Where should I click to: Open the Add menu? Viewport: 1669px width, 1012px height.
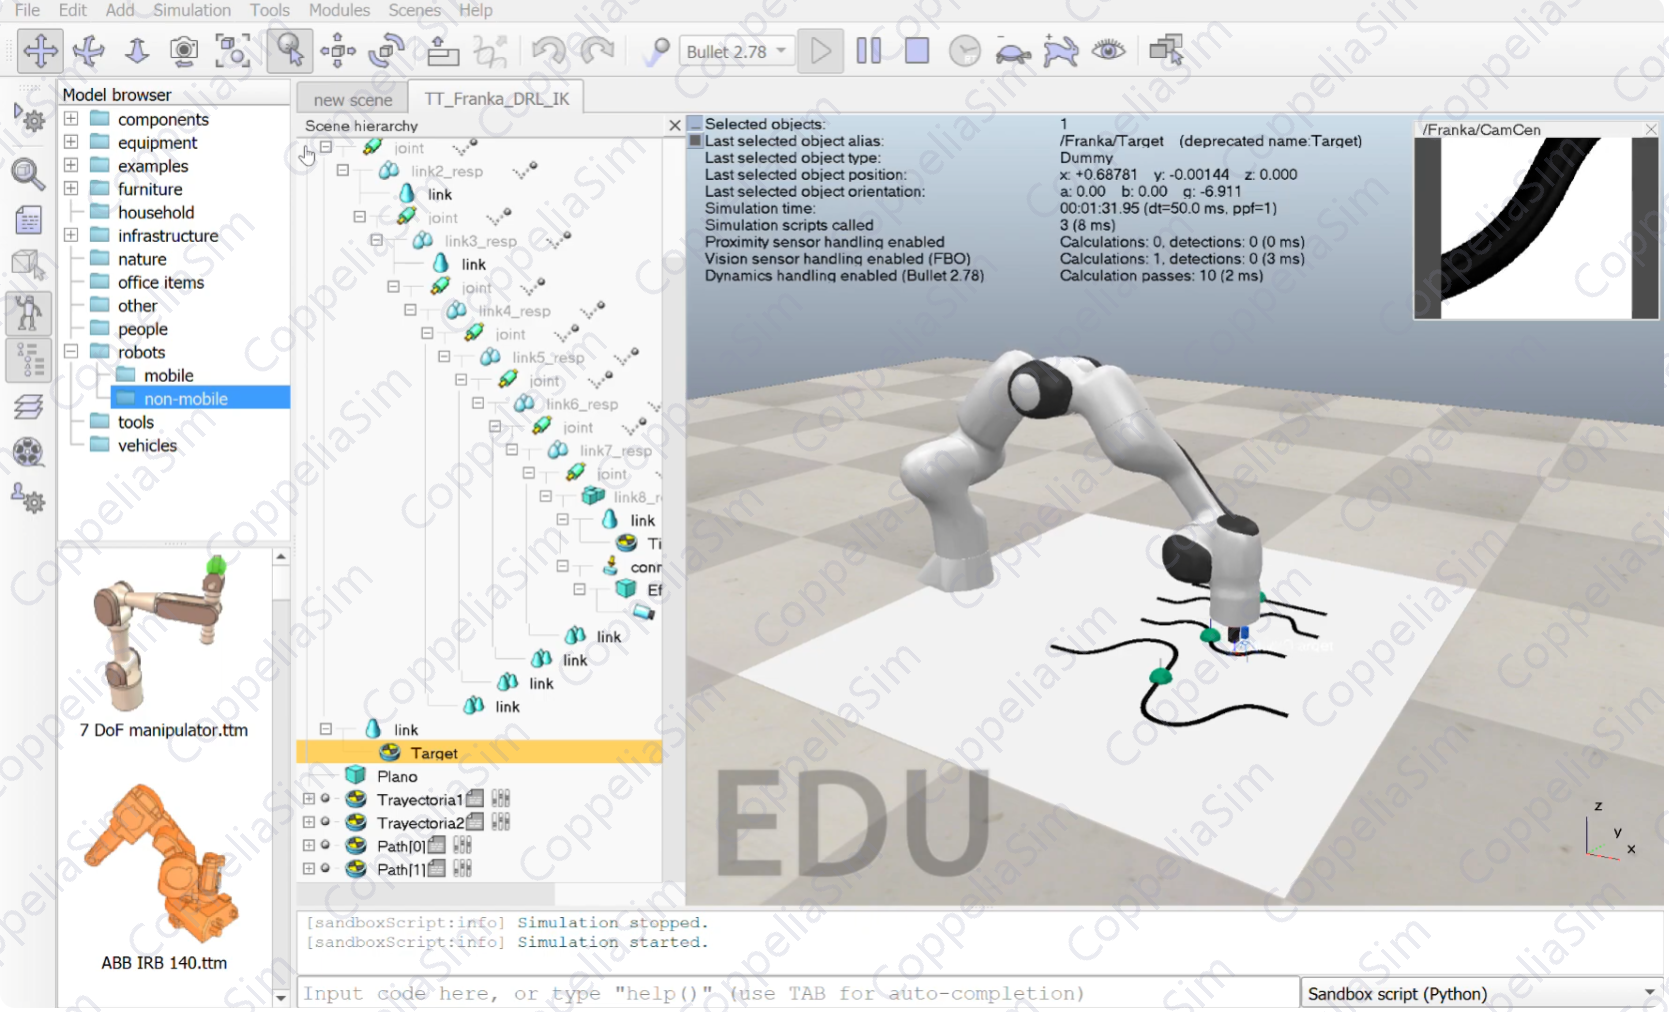click(x=120, y=10)
